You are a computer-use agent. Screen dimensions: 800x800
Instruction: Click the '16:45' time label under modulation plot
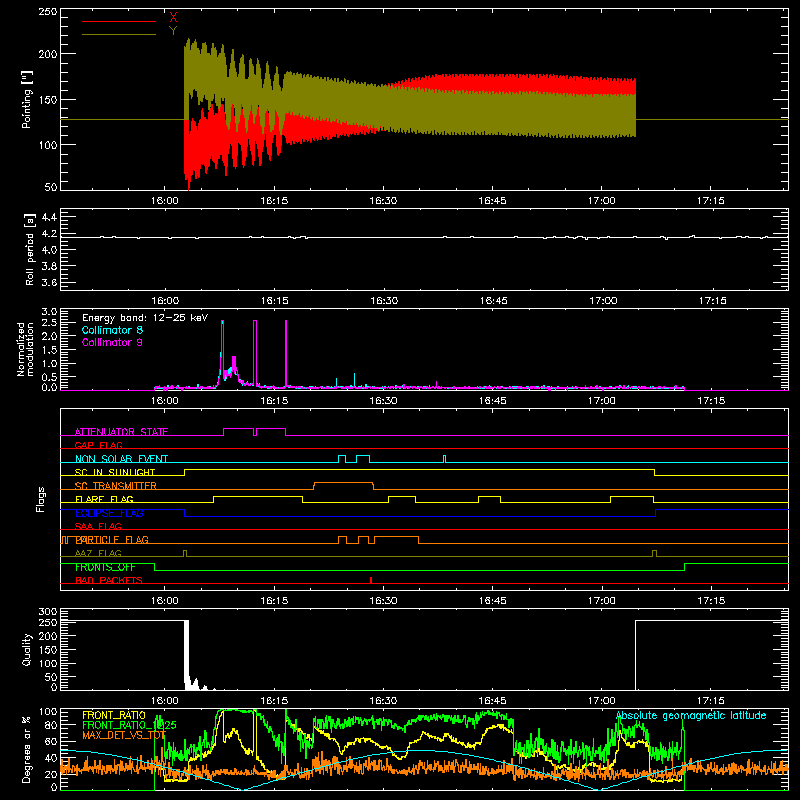coord(493,401)
